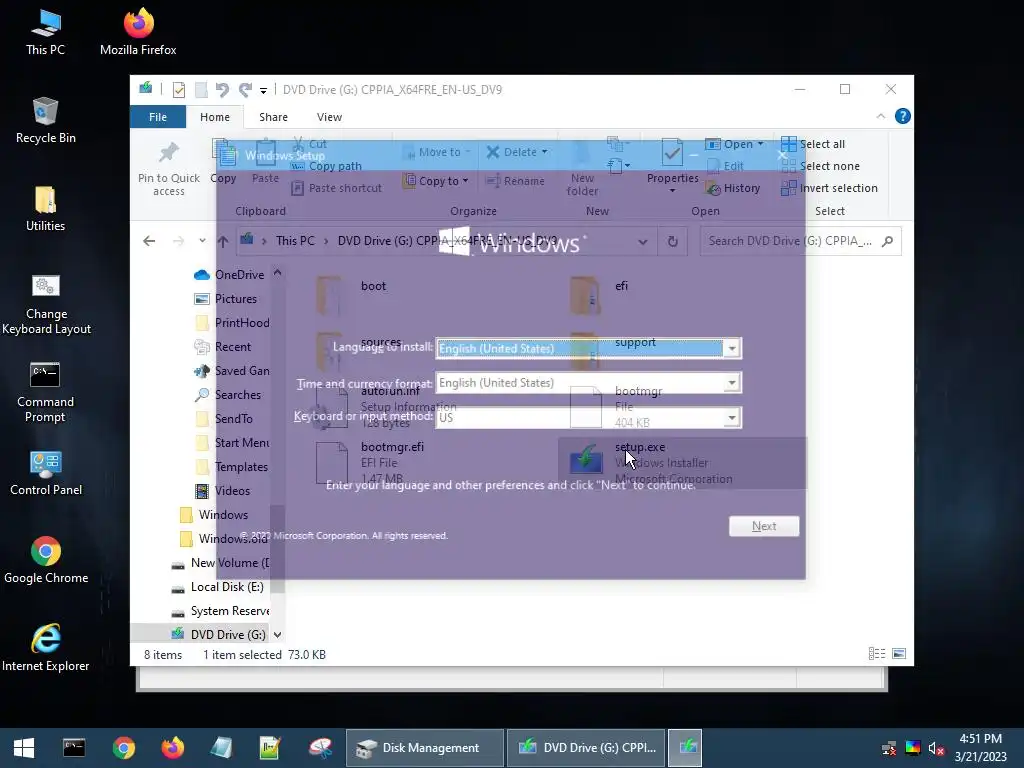Image resolution: width=1024 pixels, height=768 pixels.
Task: Go up one folder level
Action: tap(223, 241)
